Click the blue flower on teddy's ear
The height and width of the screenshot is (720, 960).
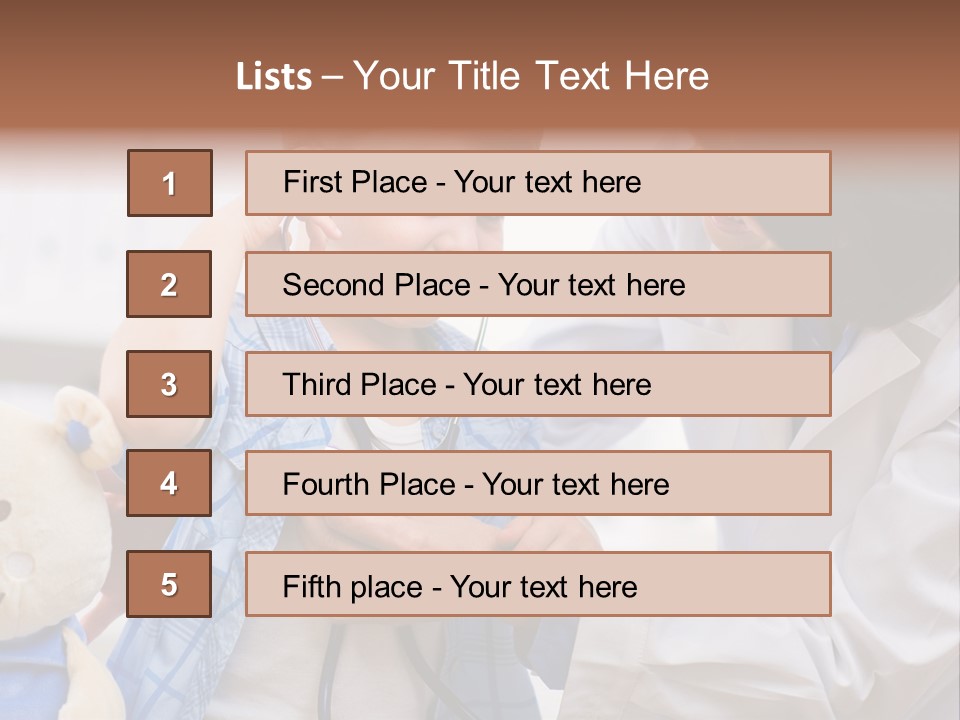78,435
